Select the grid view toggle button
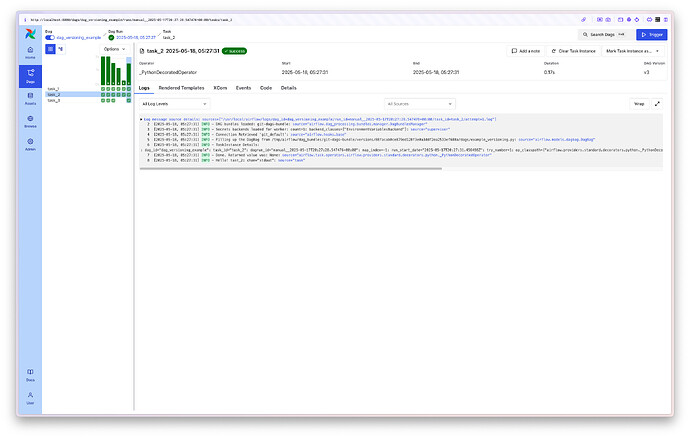 pos(51,48)
